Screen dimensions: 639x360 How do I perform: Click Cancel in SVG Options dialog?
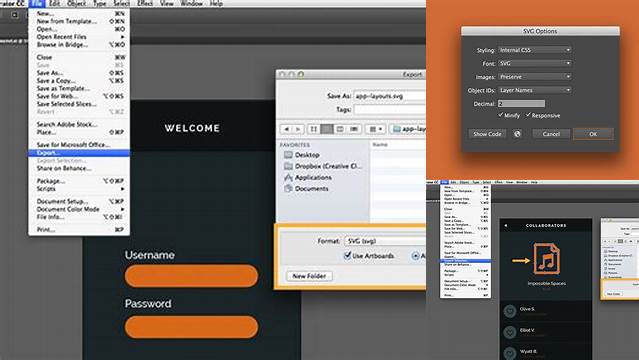tap(551, 134)
